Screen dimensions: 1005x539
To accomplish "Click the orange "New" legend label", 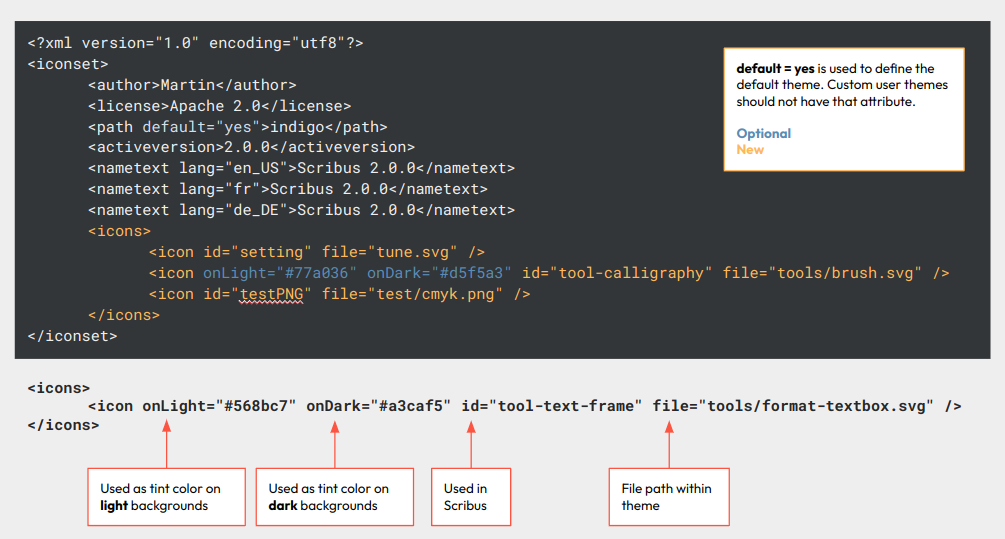I will (750, 150).
